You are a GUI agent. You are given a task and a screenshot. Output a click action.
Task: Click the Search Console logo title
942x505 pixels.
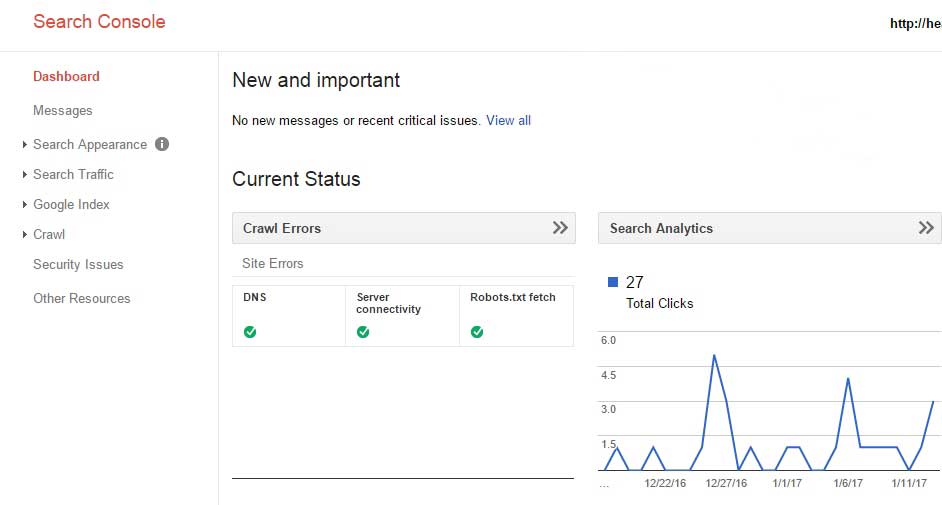[99, 22]
